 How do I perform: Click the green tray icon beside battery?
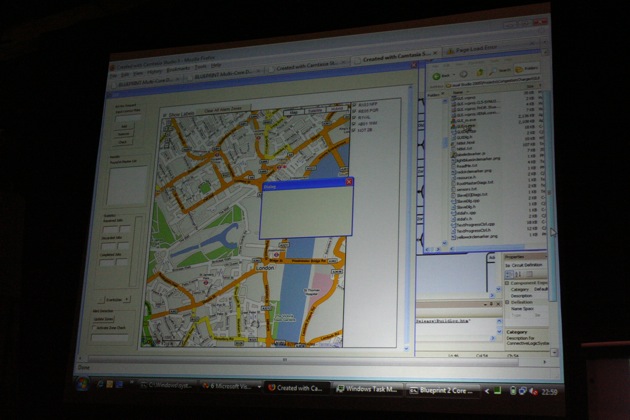pyautogui.click(x=497, y=390)
